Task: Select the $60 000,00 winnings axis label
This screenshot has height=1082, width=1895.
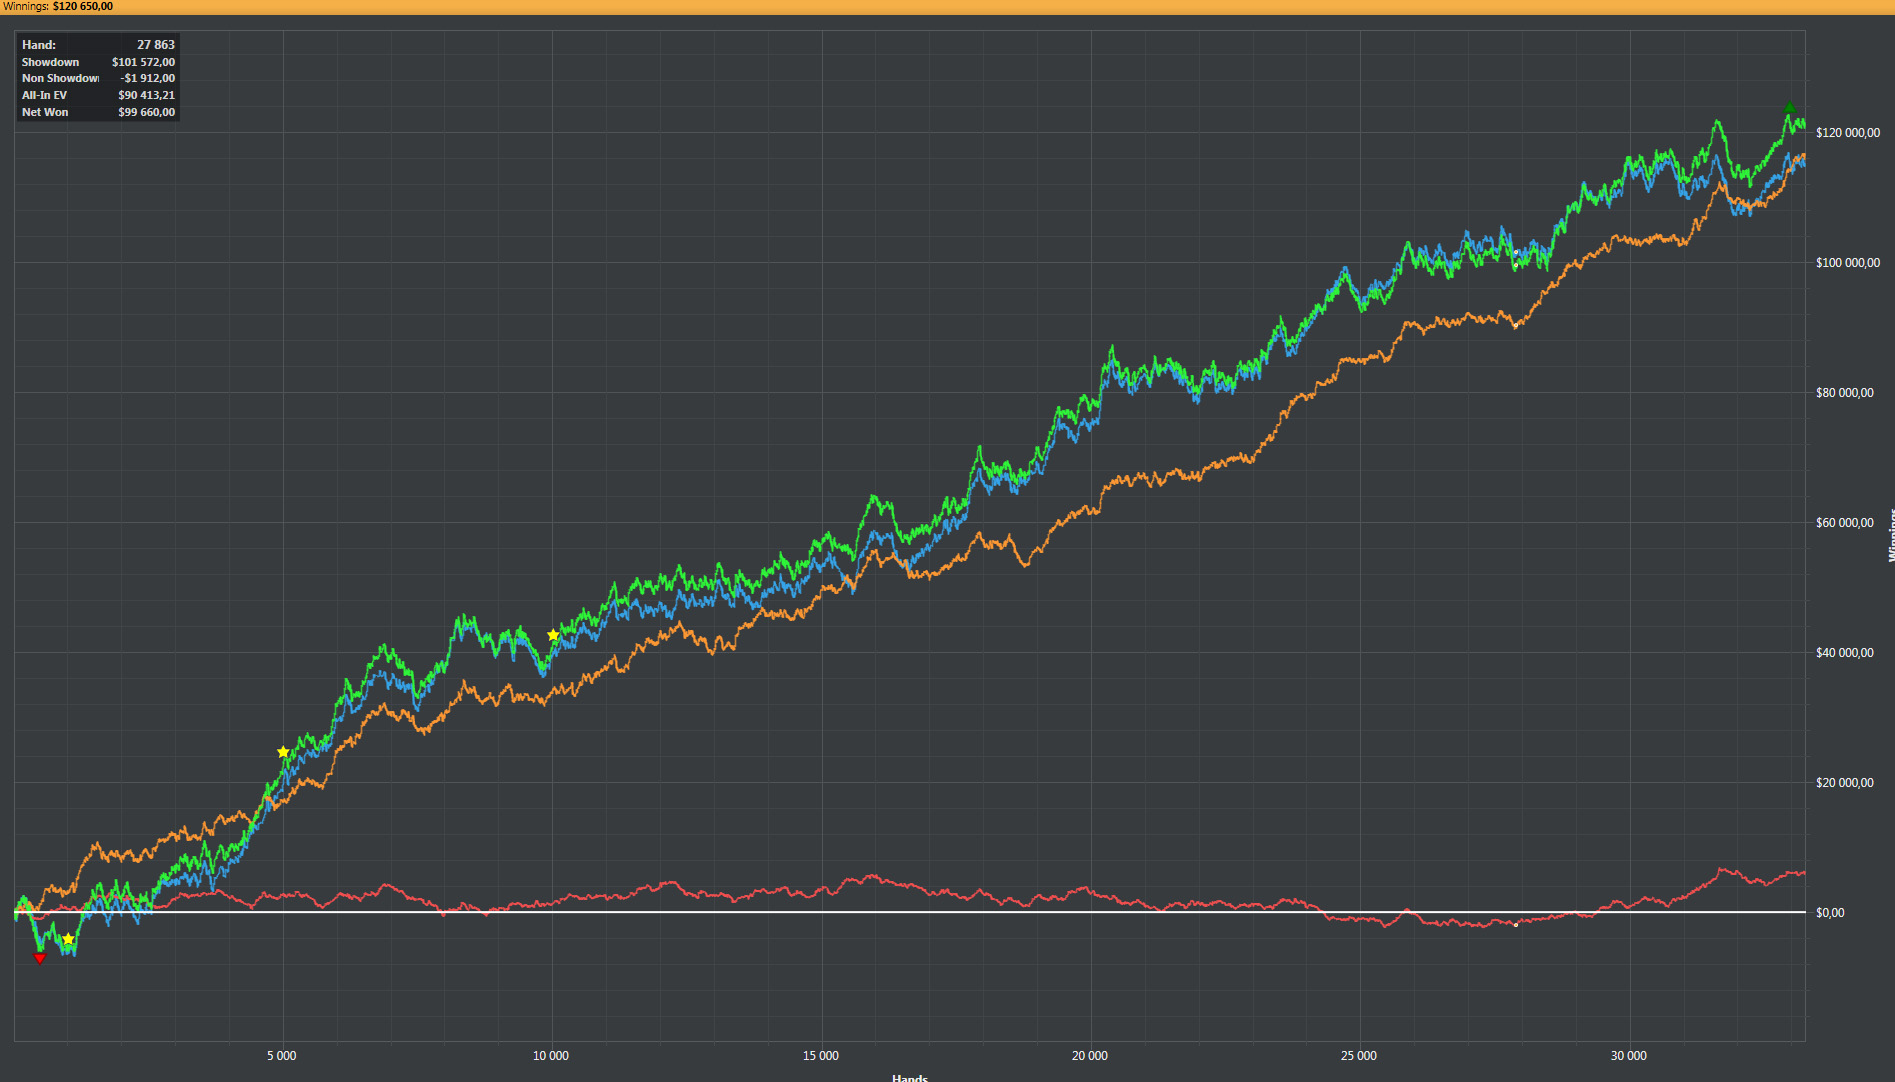Action: point(1844,523)
